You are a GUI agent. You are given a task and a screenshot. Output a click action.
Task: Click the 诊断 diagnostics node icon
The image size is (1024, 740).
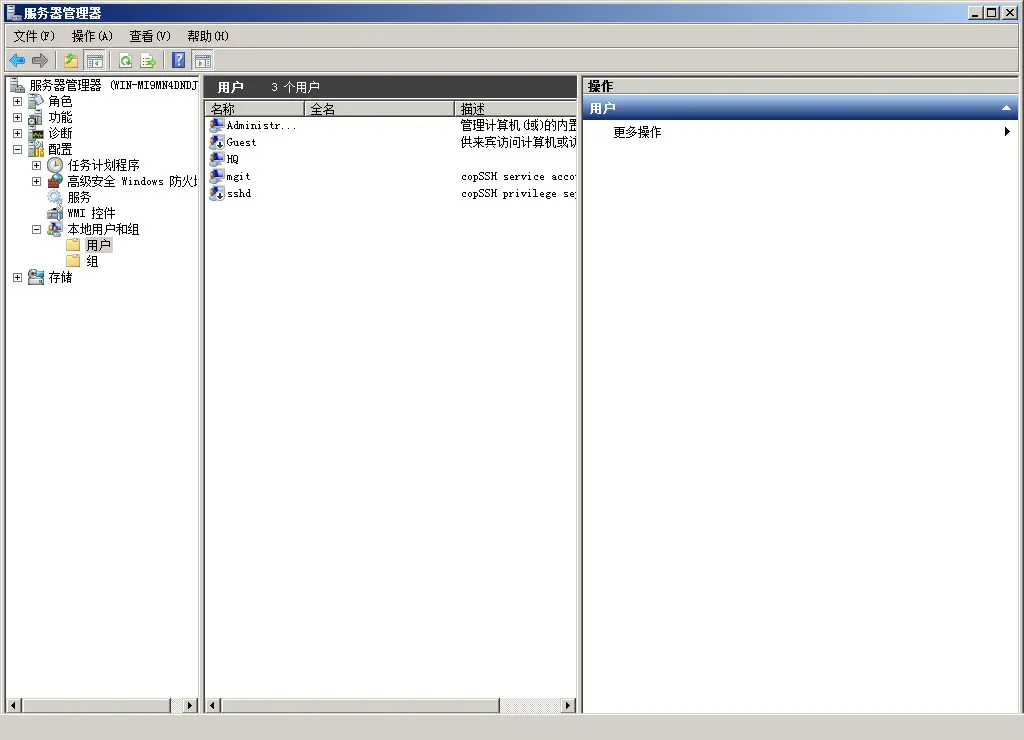(36, 133)
